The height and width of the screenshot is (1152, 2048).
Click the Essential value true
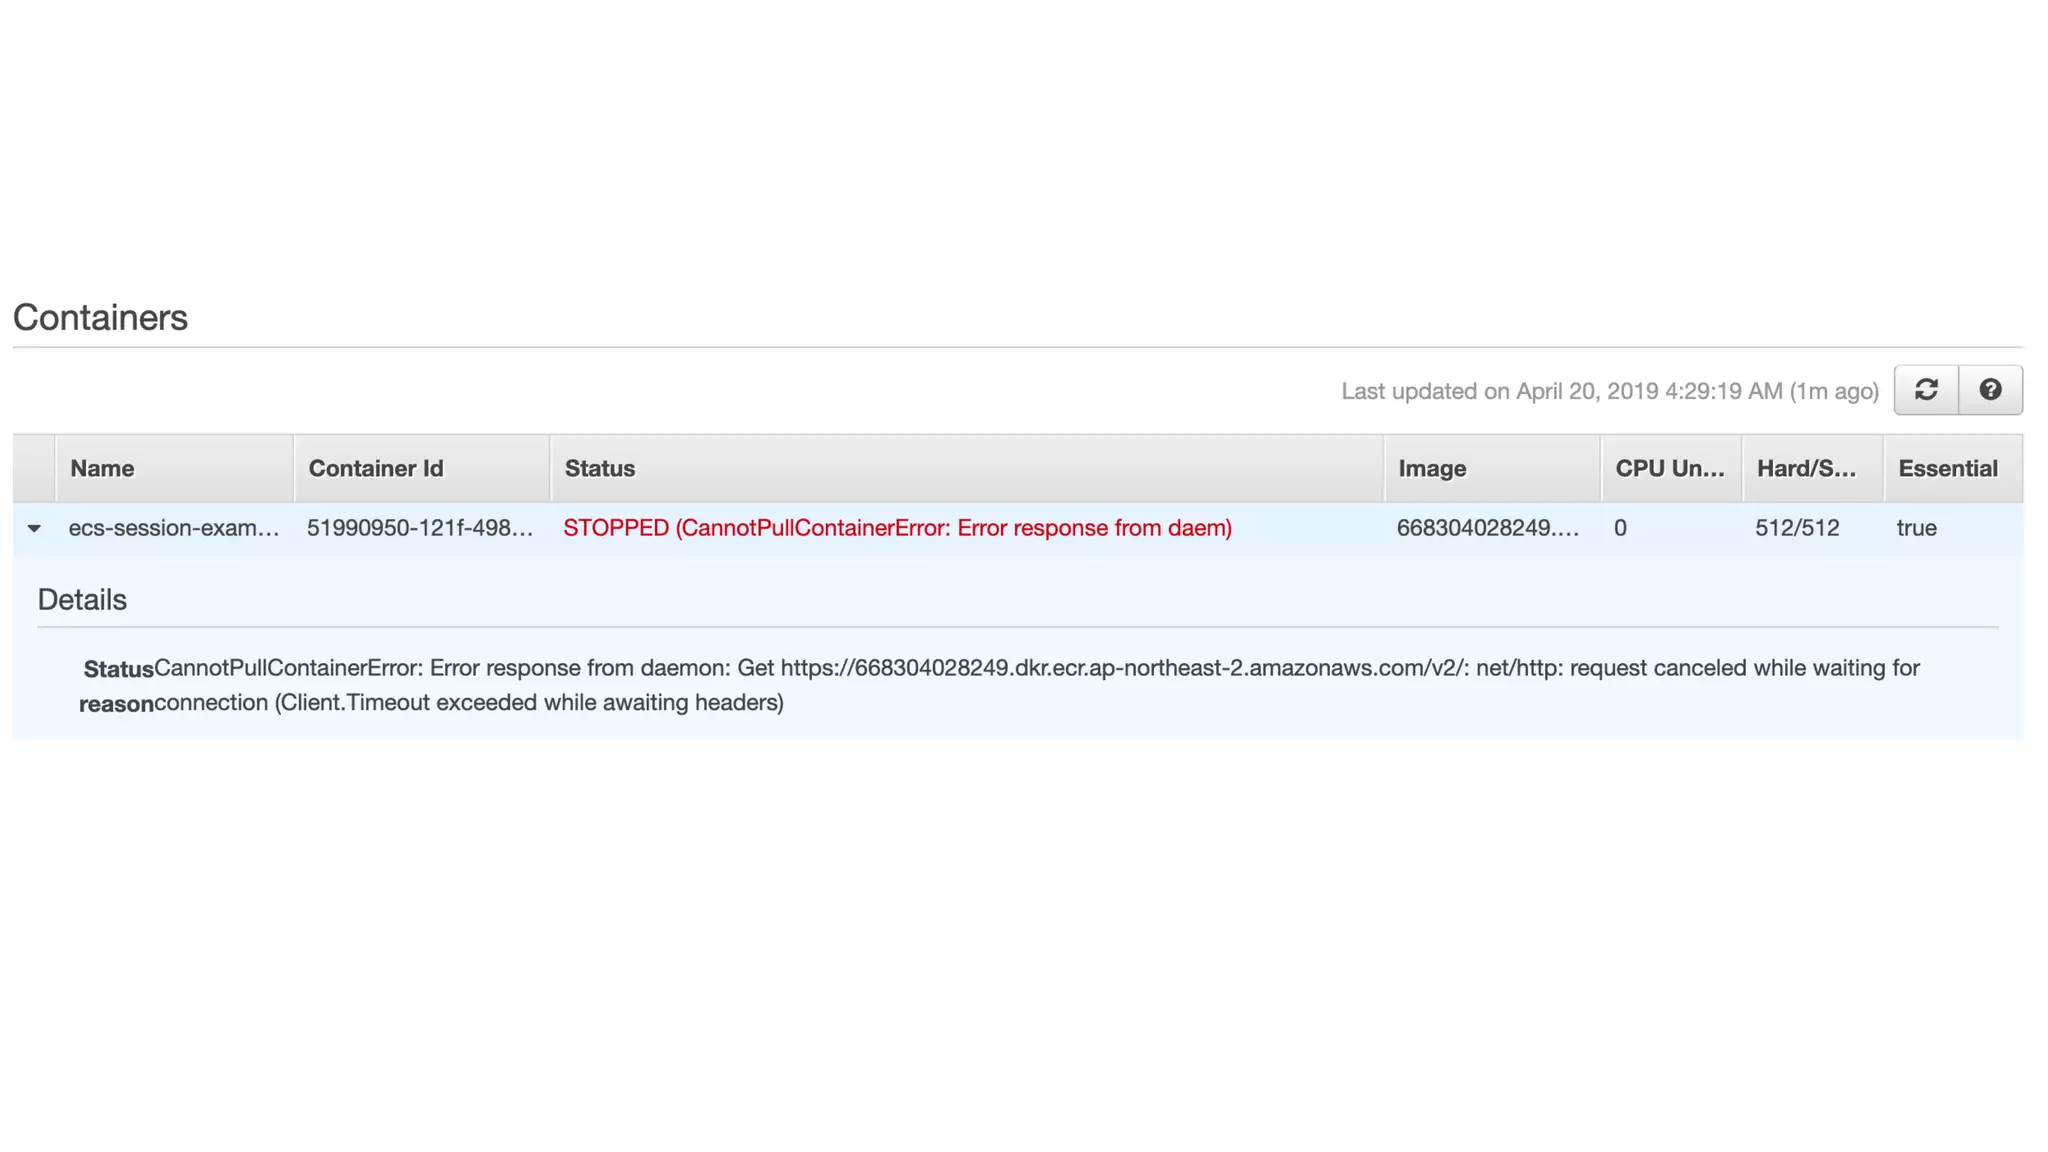coord(1916,528)
